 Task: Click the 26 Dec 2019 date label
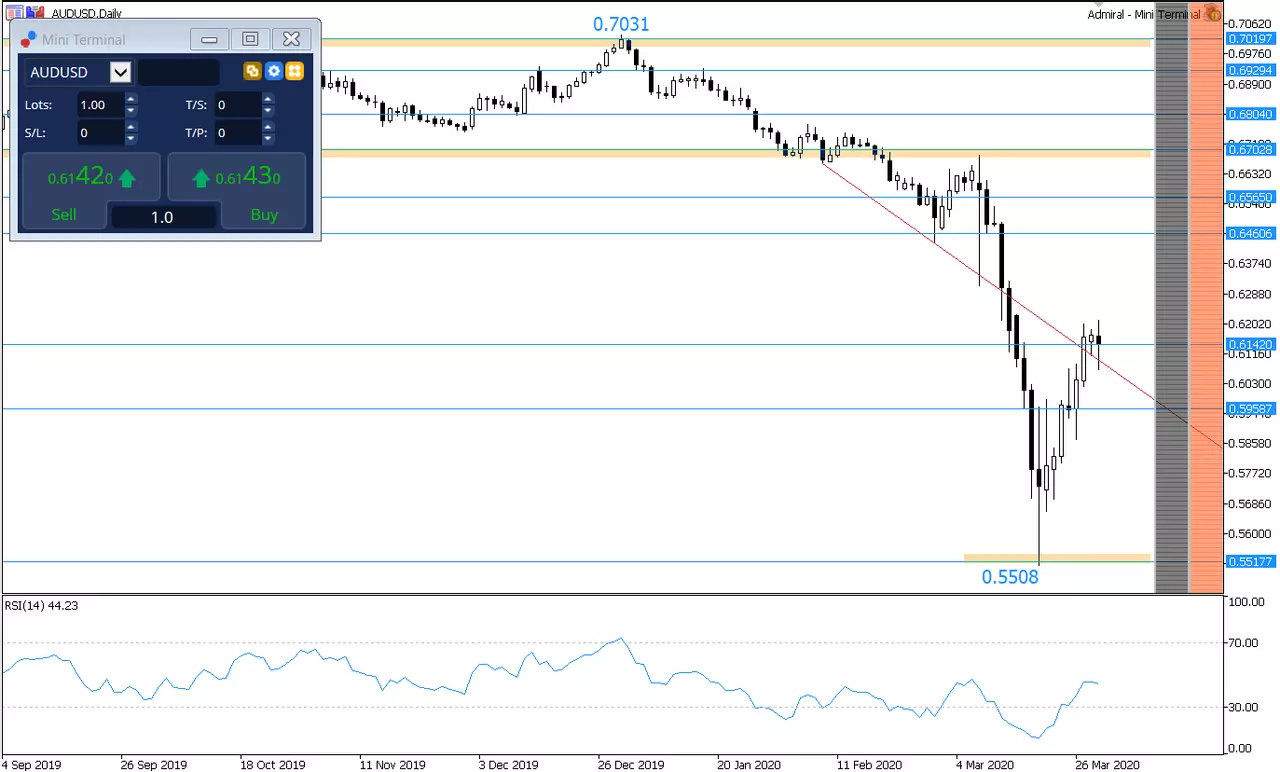click(x=630, y=765)
